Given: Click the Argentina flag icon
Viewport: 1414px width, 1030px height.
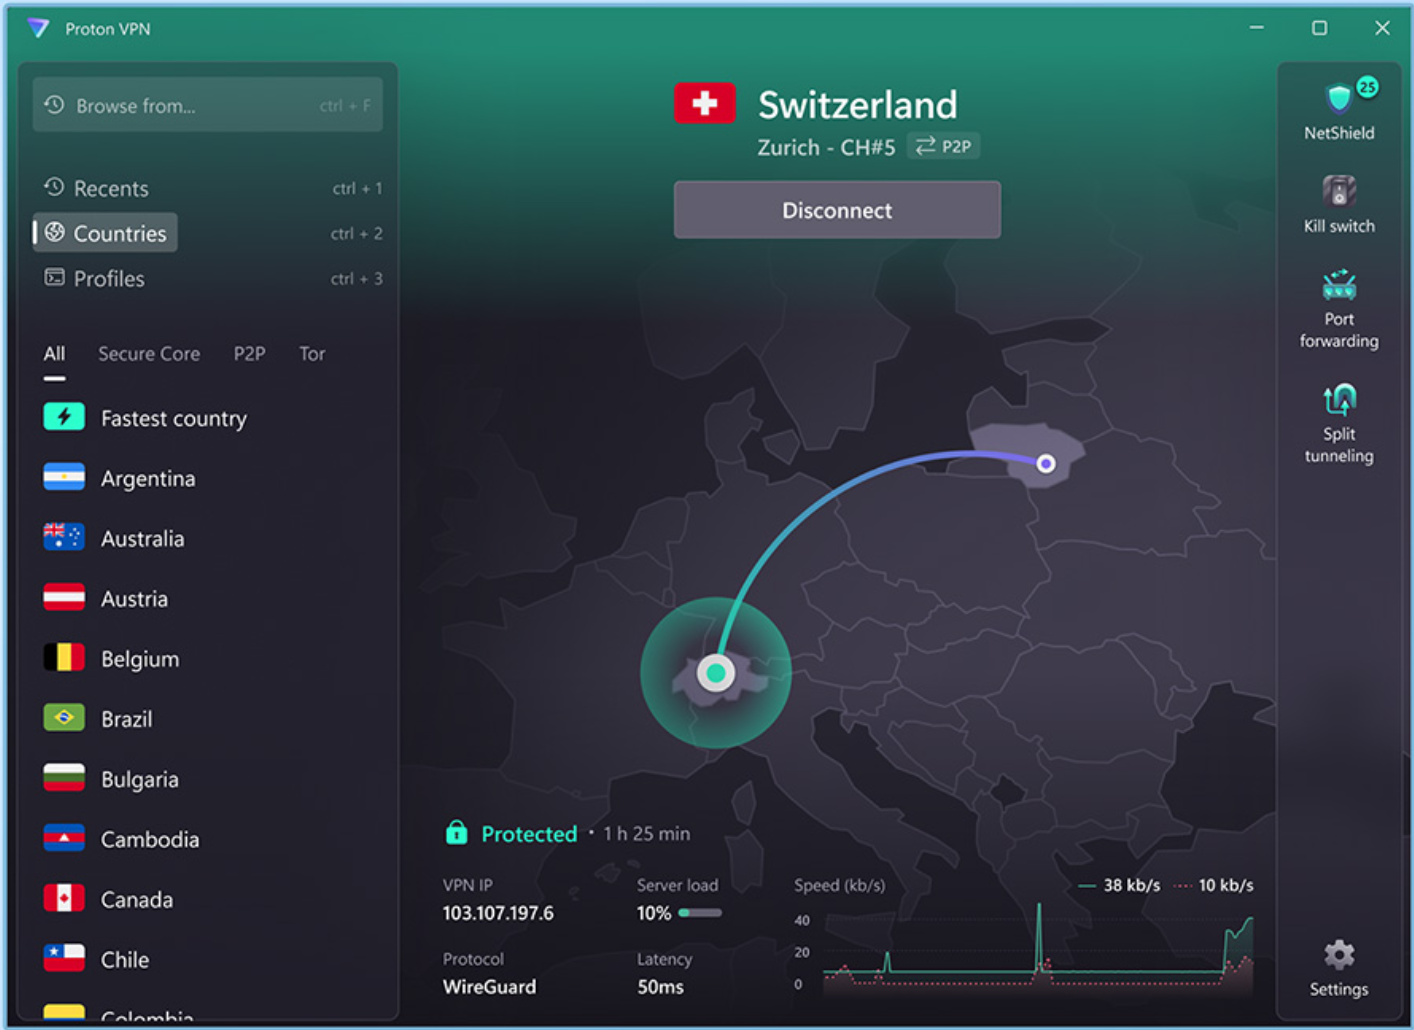Looking at the screenshot, I should pyautogui.click(x=64, y=477).
